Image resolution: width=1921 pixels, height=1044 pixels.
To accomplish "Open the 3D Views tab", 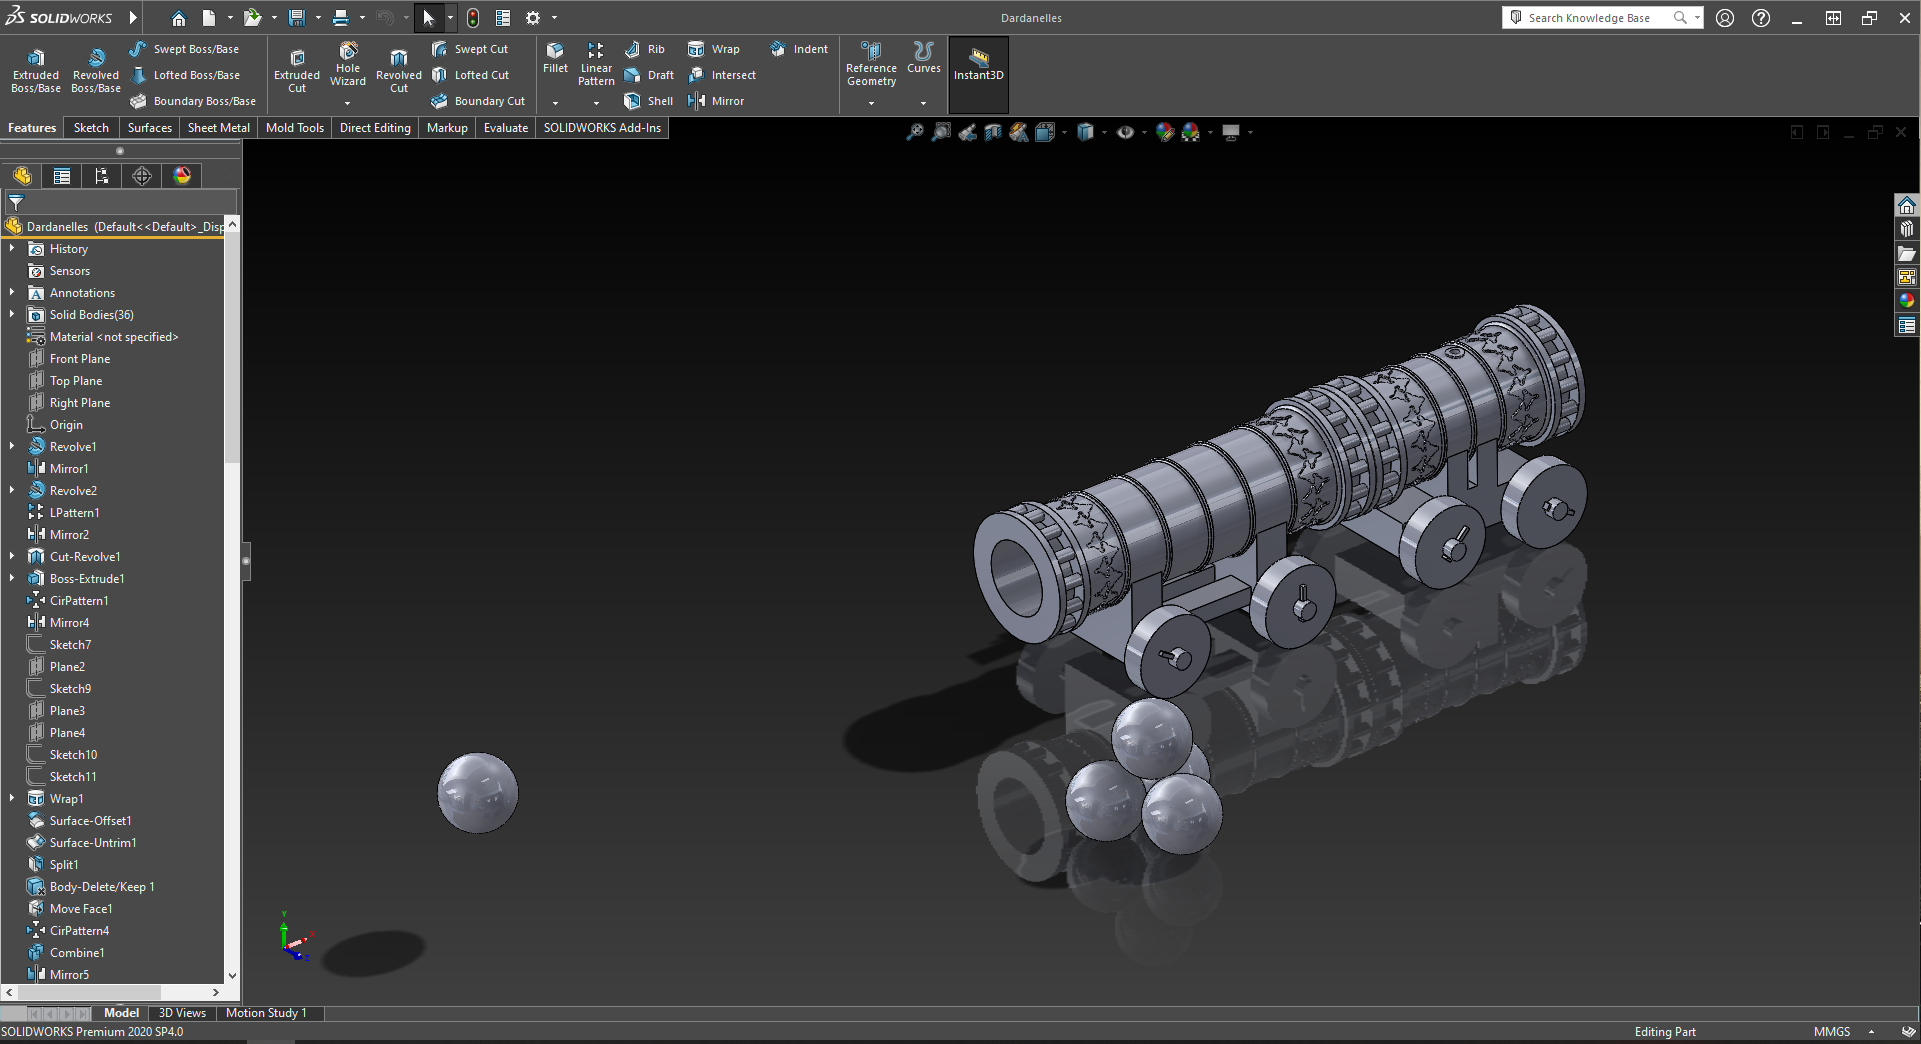I will 182,1013.
